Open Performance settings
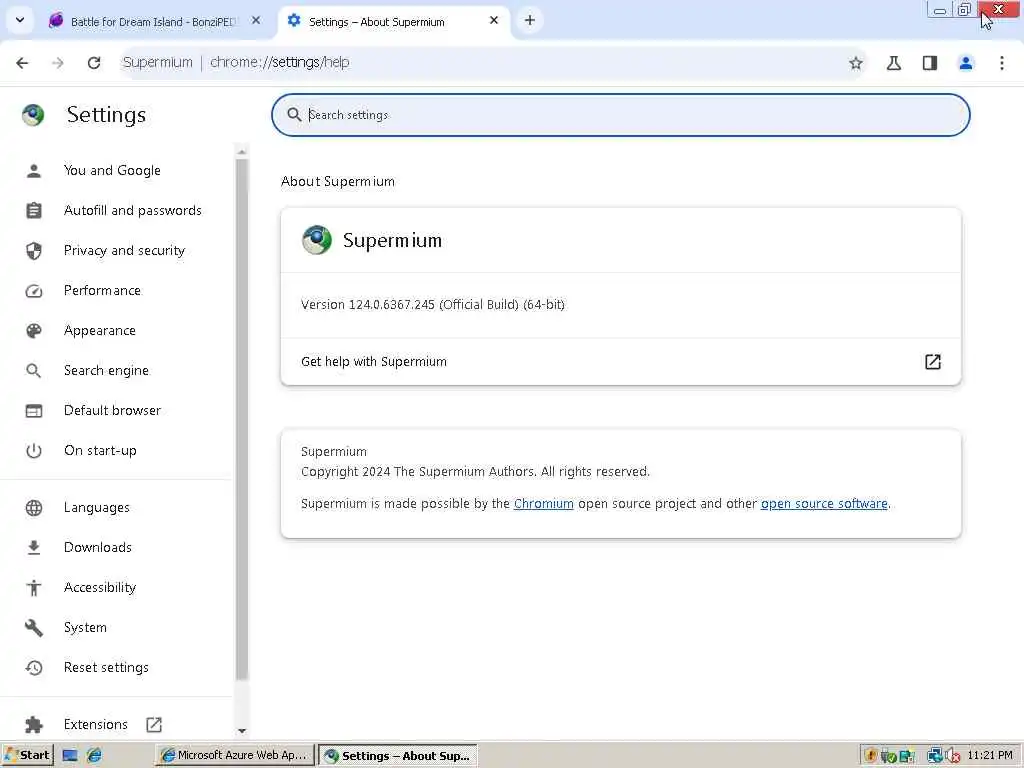Screen dimensions: 1024x768 tap(102, 291)
